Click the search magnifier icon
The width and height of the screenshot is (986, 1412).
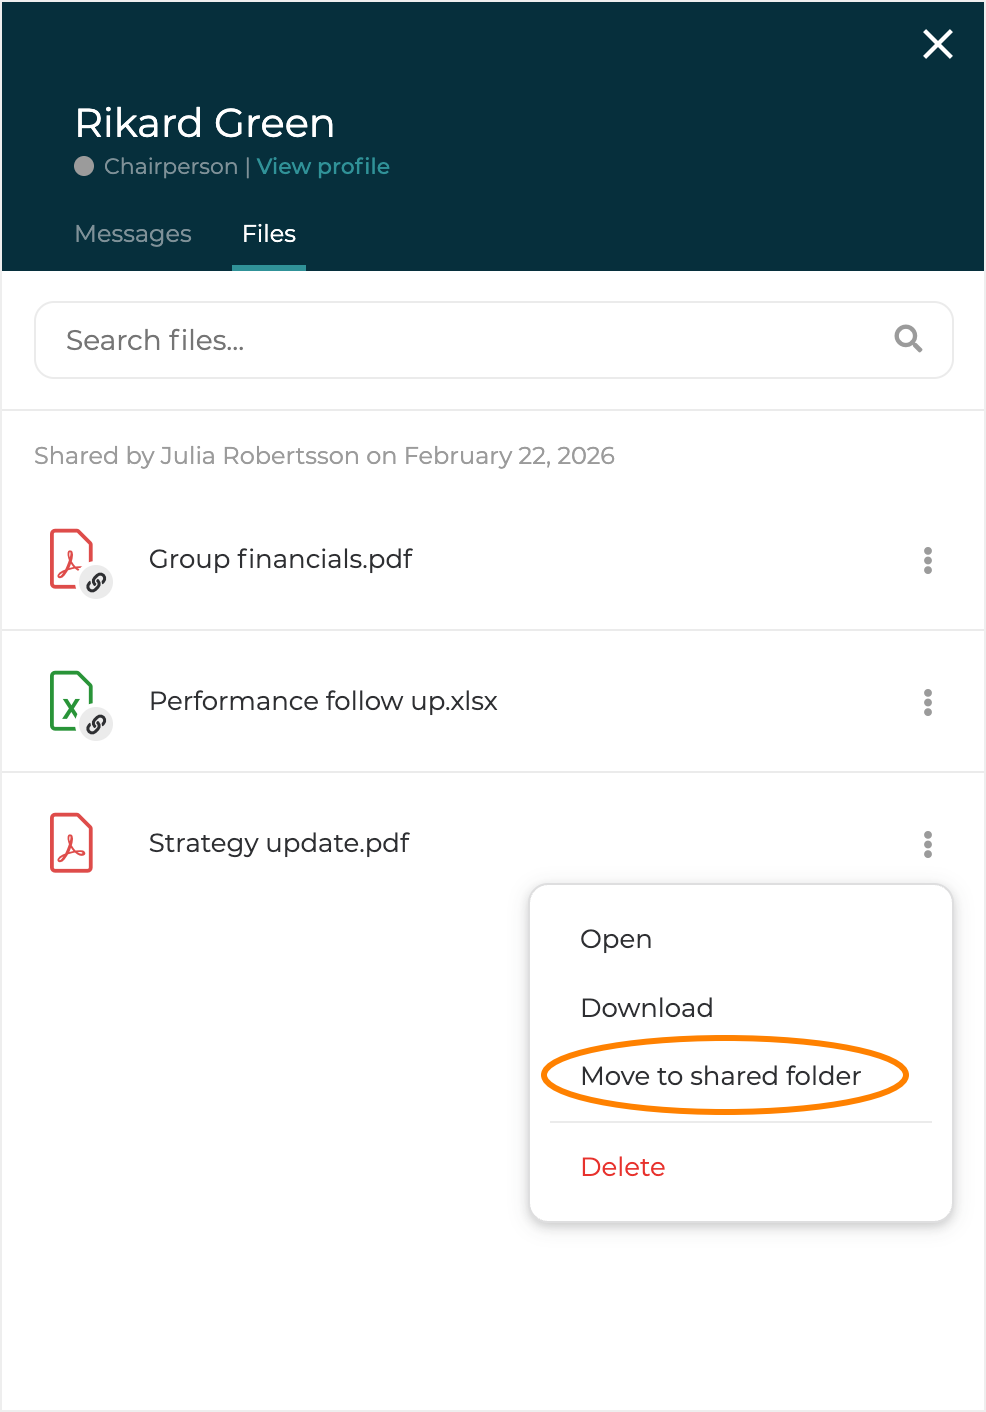[908, 339]
